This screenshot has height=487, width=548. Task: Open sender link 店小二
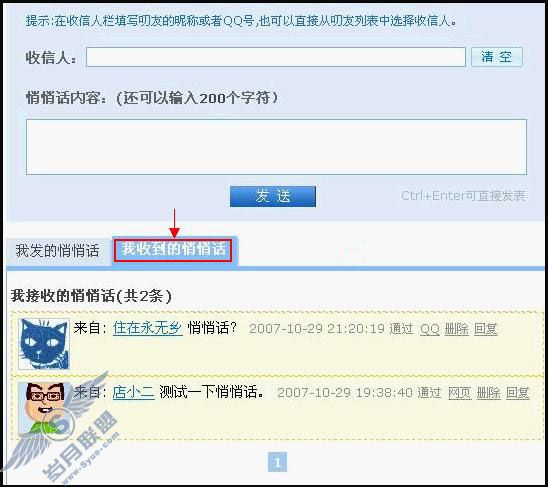pos(134,392)
